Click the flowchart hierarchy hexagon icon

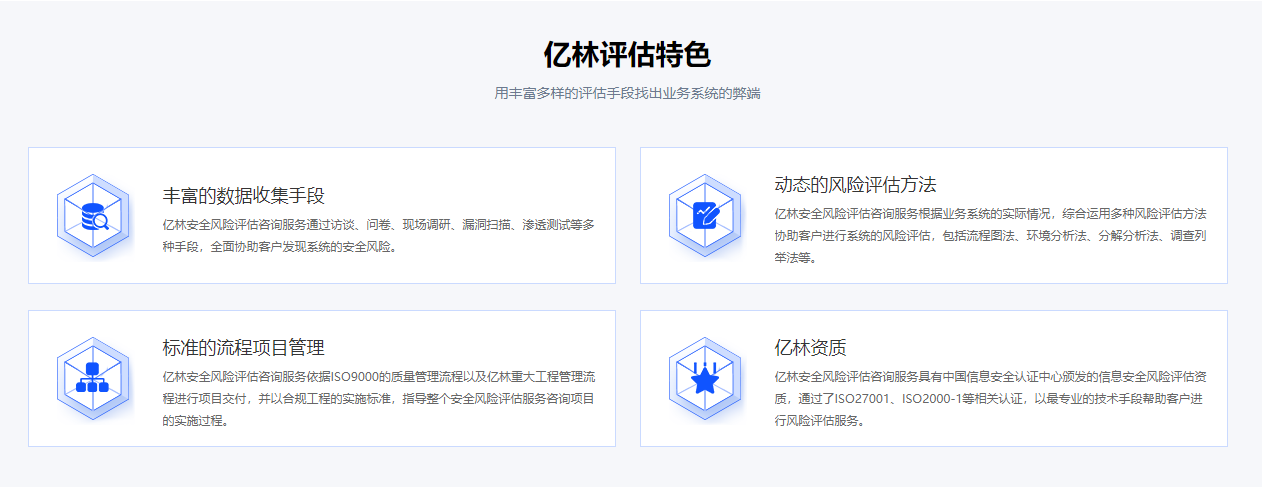(93, 378)
